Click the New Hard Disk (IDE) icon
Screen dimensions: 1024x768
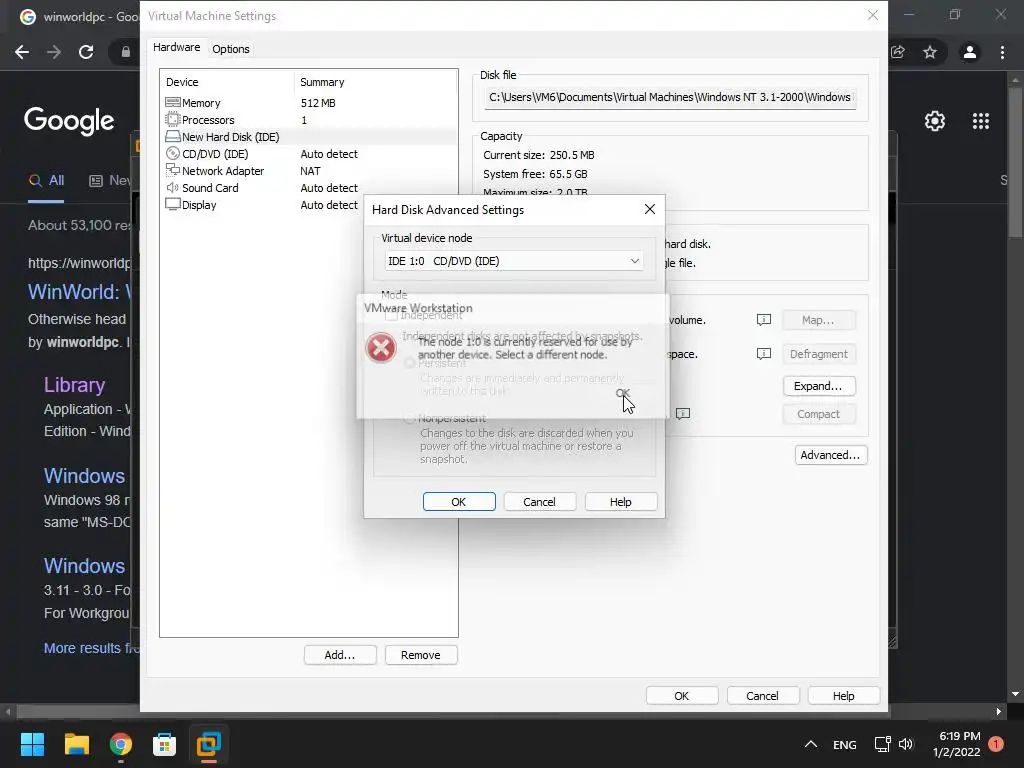tap(172, 136)
